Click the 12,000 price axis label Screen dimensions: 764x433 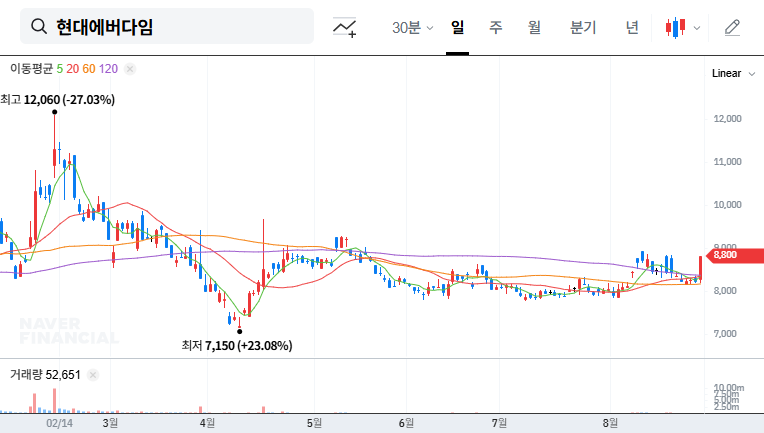[x=727, y=119]
